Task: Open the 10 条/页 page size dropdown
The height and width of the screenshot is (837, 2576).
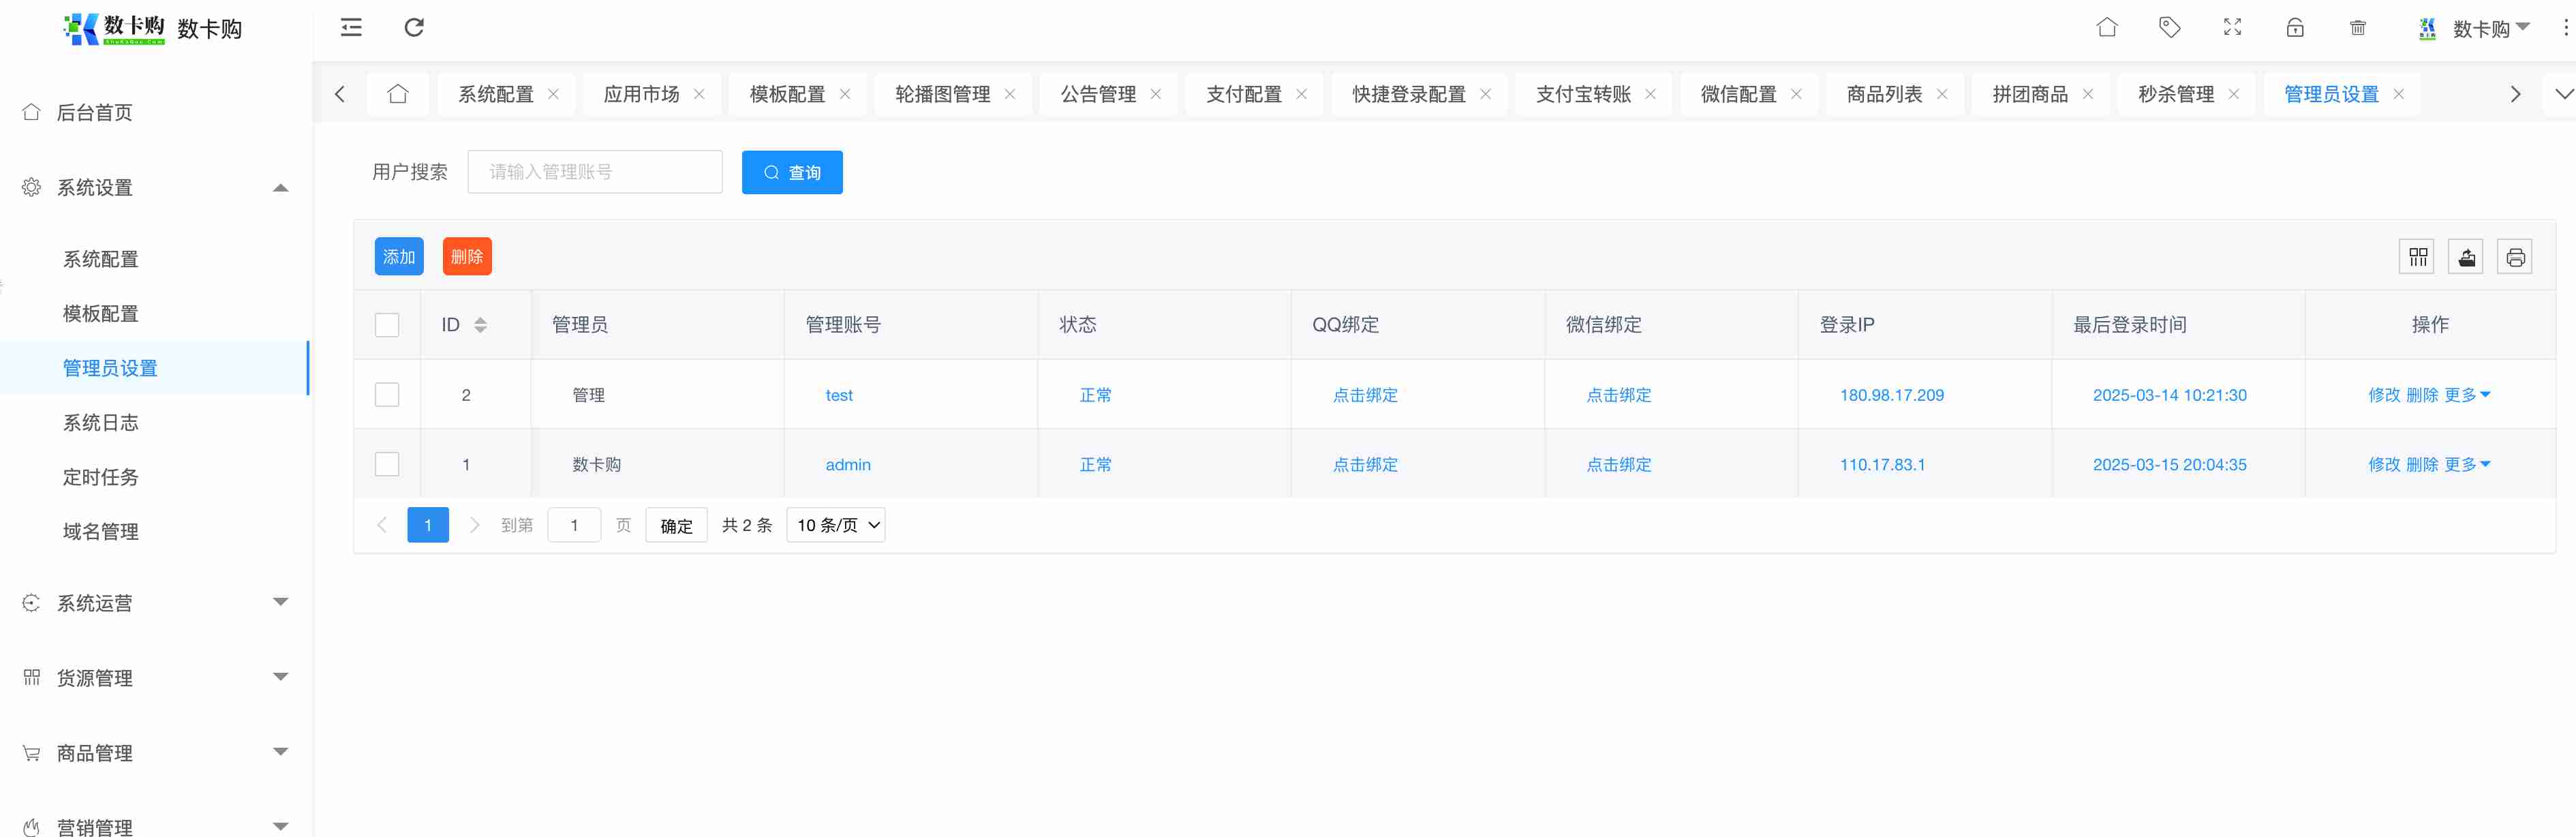Action: click(836, 525)
